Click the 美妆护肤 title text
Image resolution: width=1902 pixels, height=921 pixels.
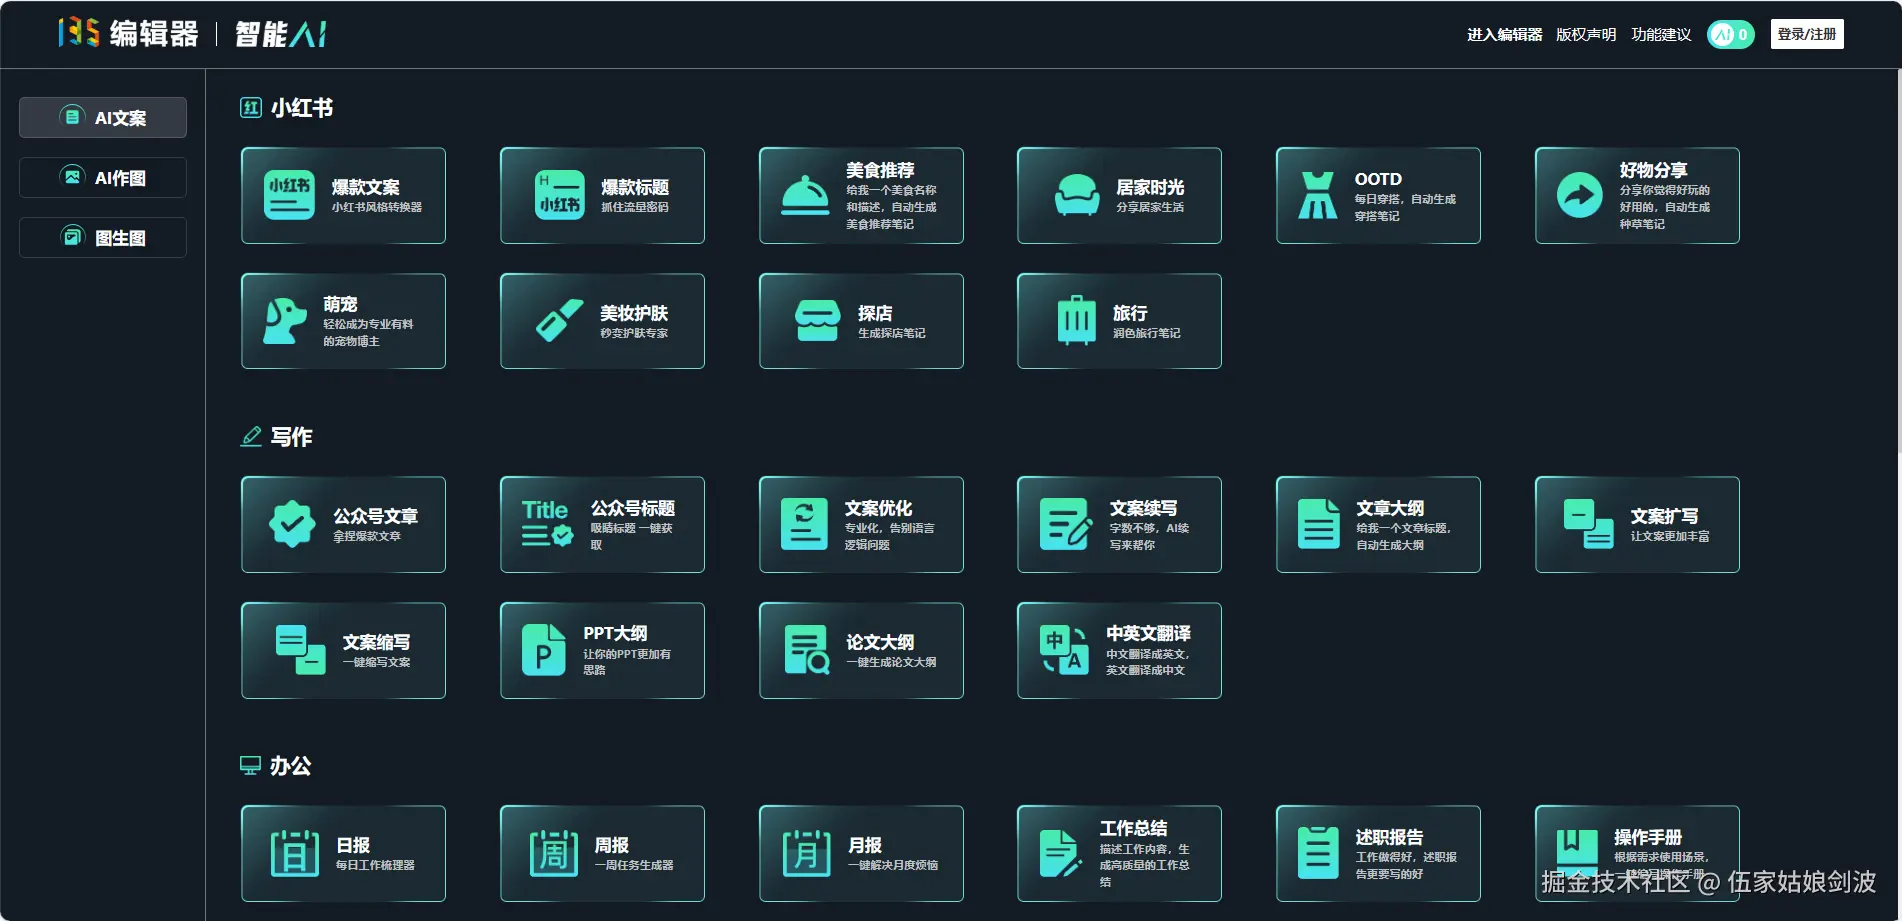click(634, 313)
